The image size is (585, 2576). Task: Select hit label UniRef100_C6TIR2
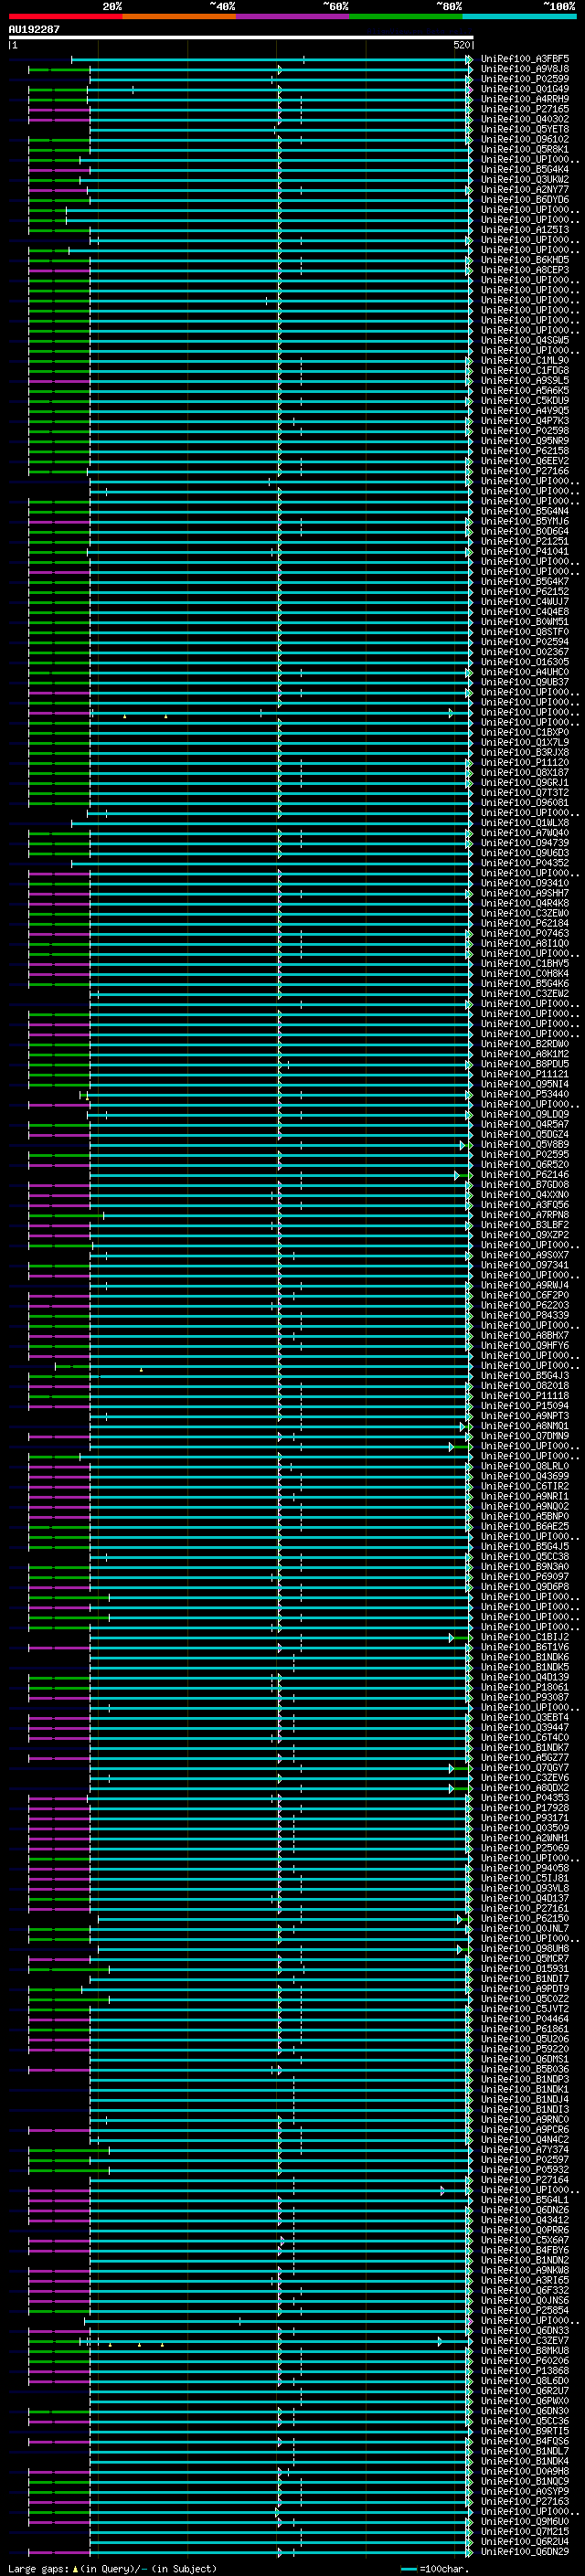(525, 1486)
